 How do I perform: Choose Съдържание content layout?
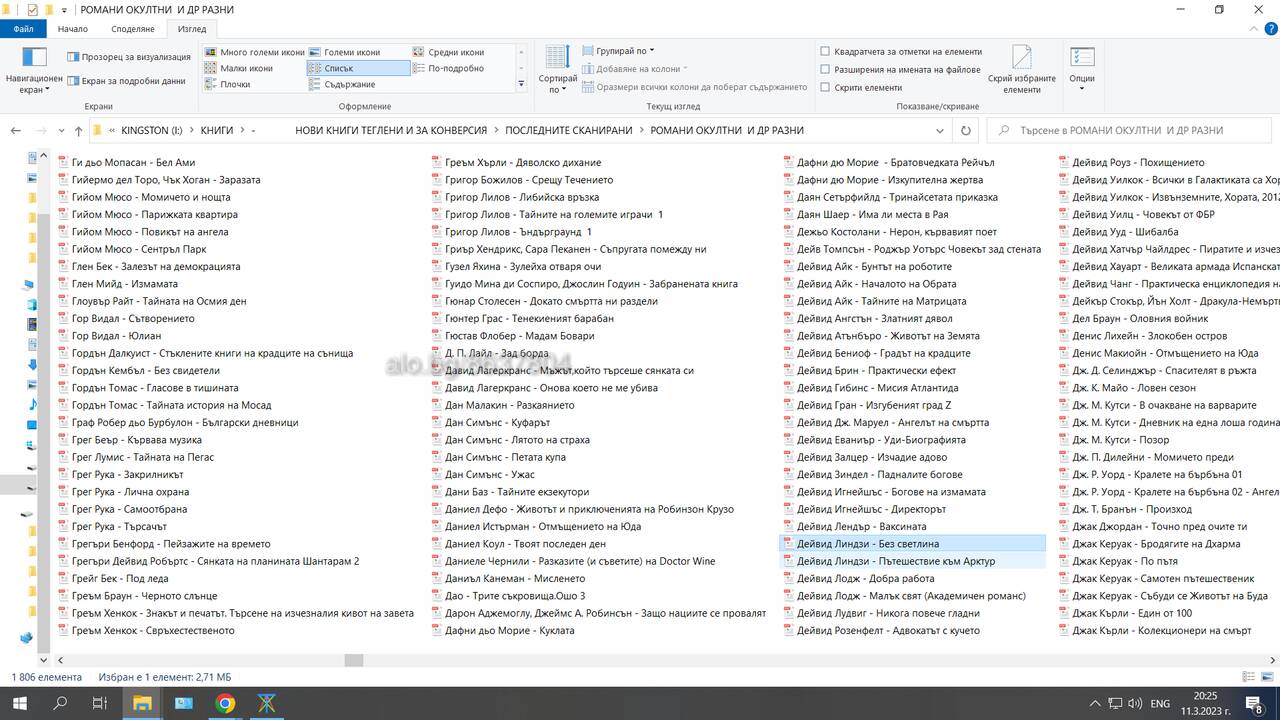point(341,84)
